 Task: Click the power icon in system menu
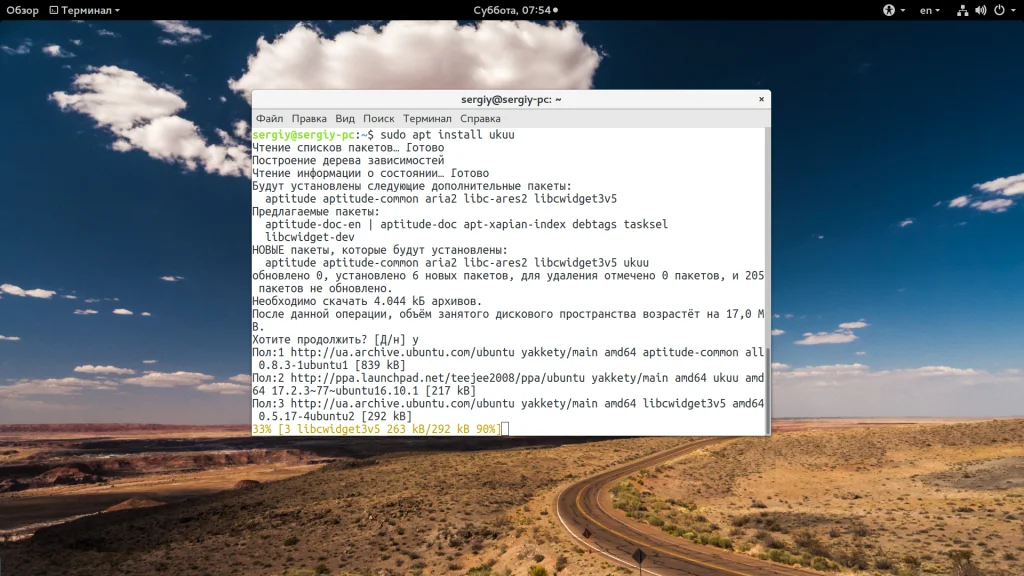click(999, 10)
